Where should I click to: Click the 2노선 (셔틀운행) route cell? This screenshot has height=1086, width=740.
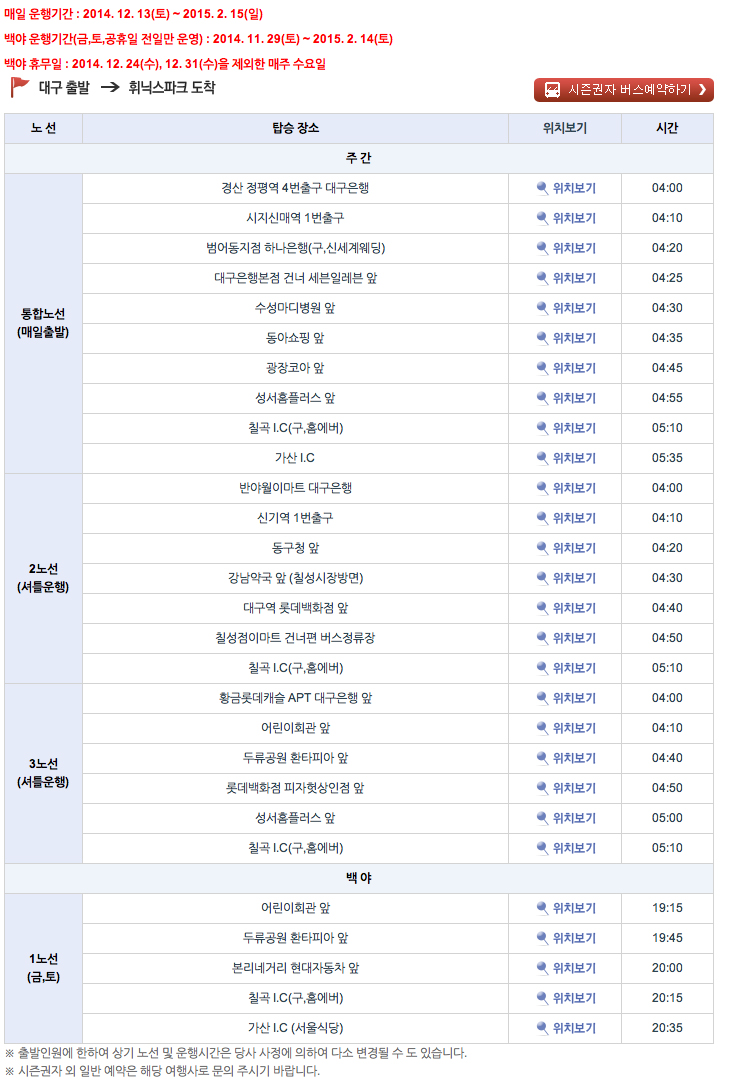tap(44, 578)
